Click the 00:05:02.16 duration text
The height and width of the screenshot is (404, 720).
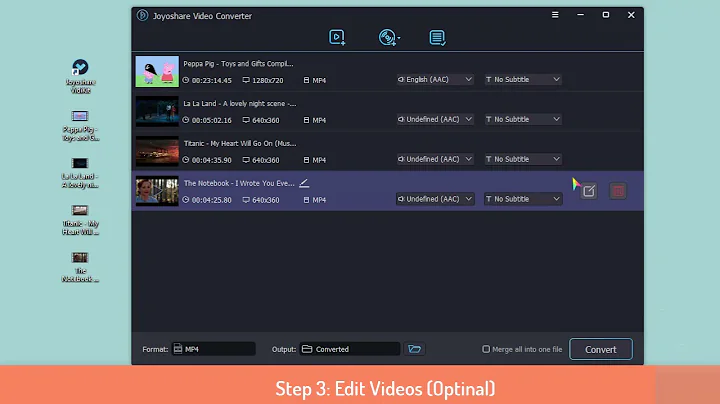(x=212, y=120)
